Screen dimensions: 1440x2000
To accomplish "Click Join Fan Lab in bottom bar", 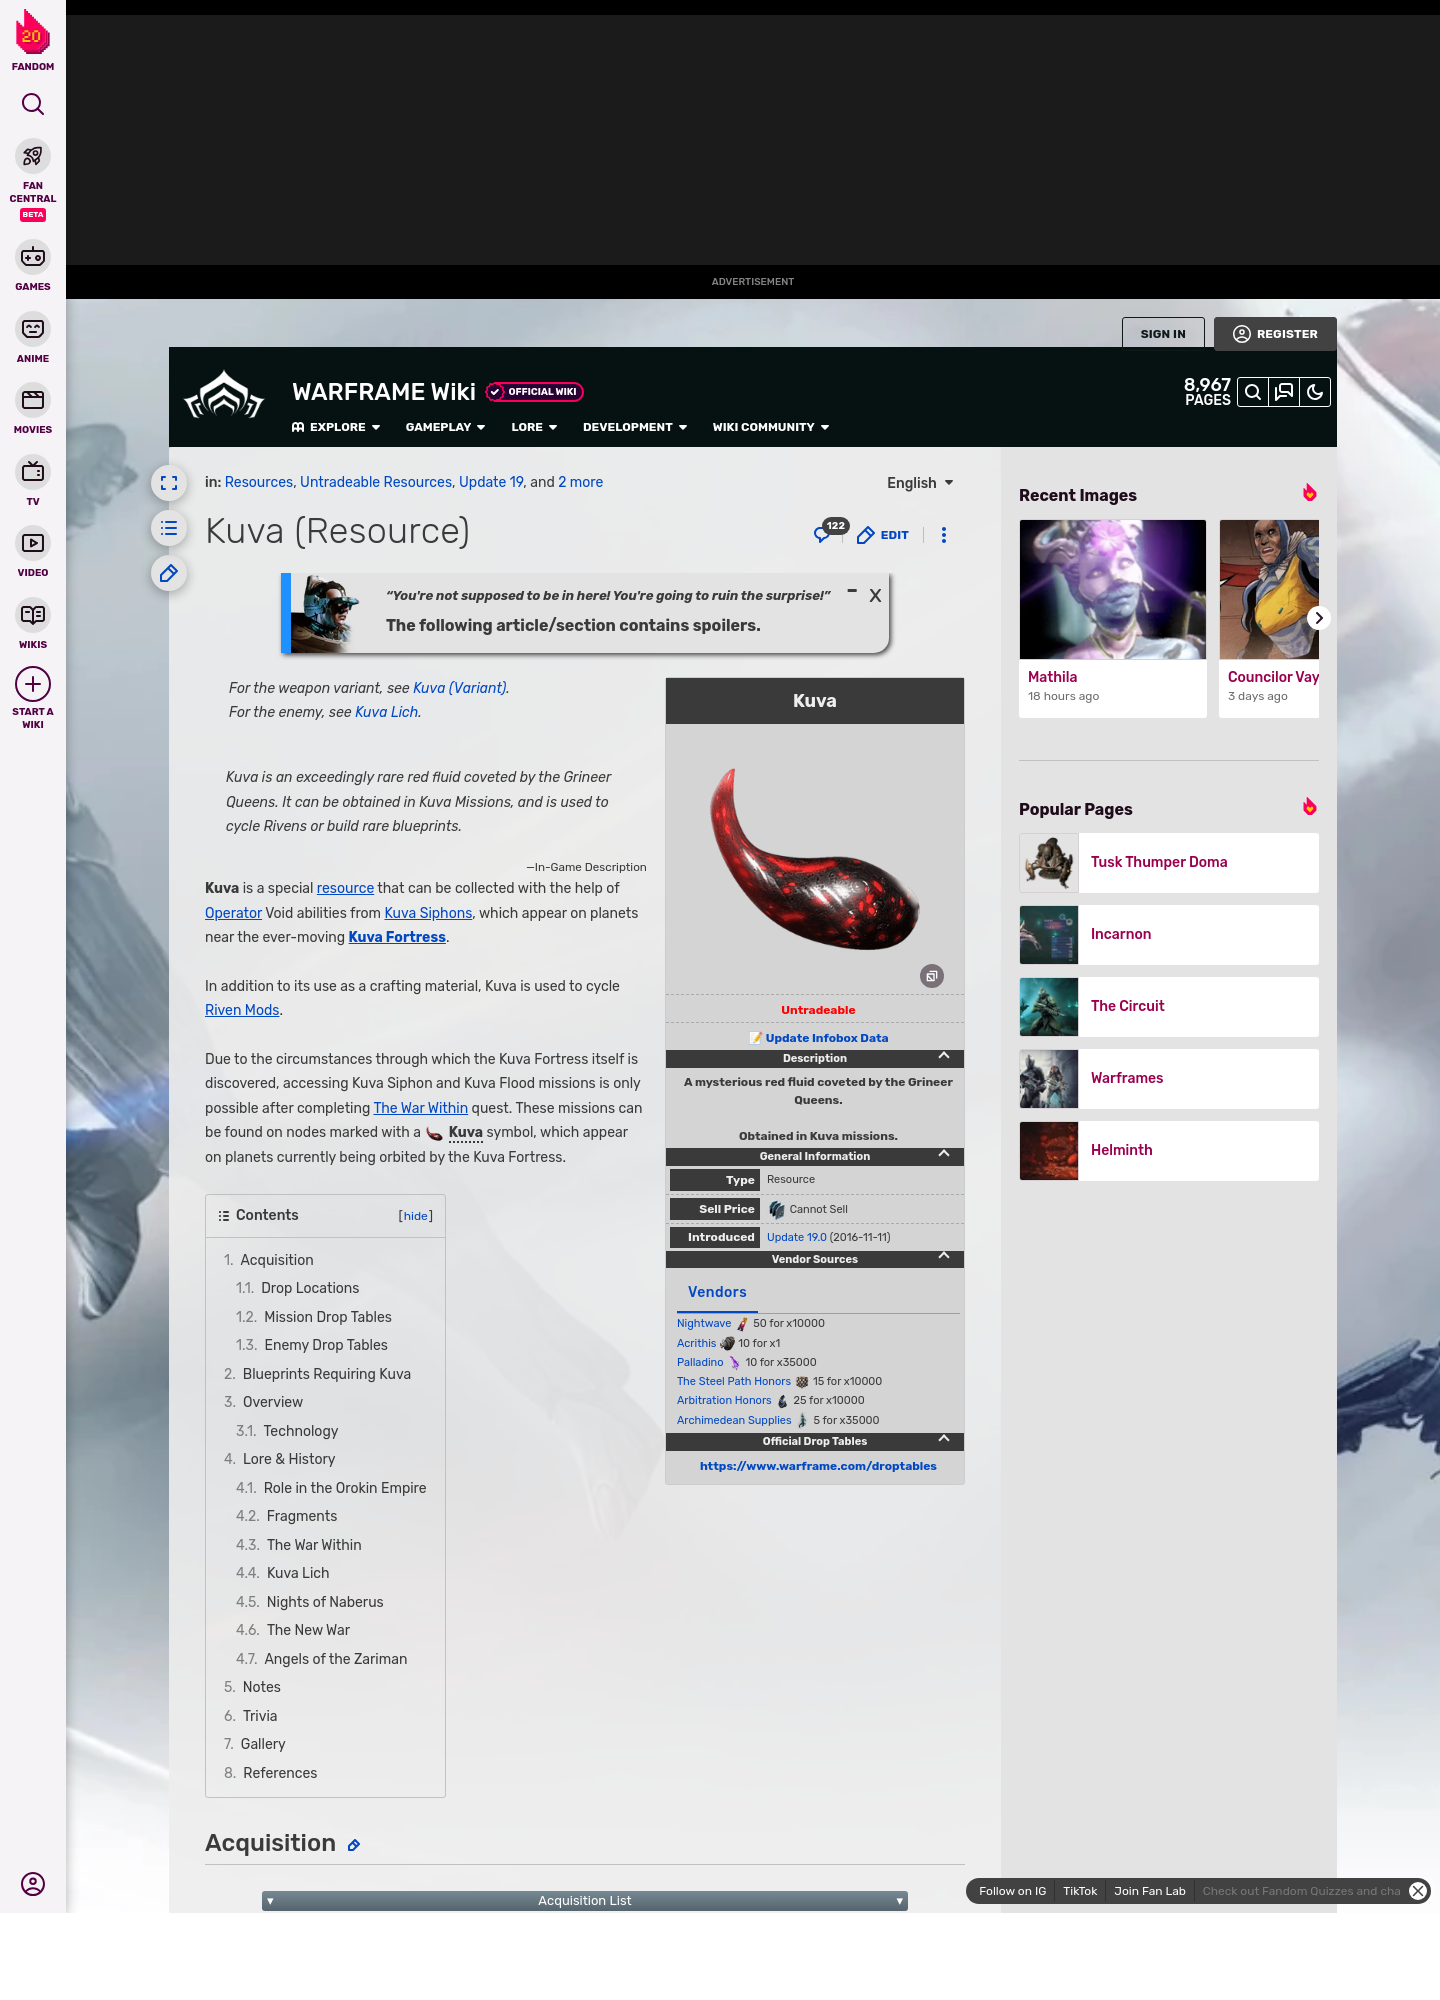I will 1150,1891.
